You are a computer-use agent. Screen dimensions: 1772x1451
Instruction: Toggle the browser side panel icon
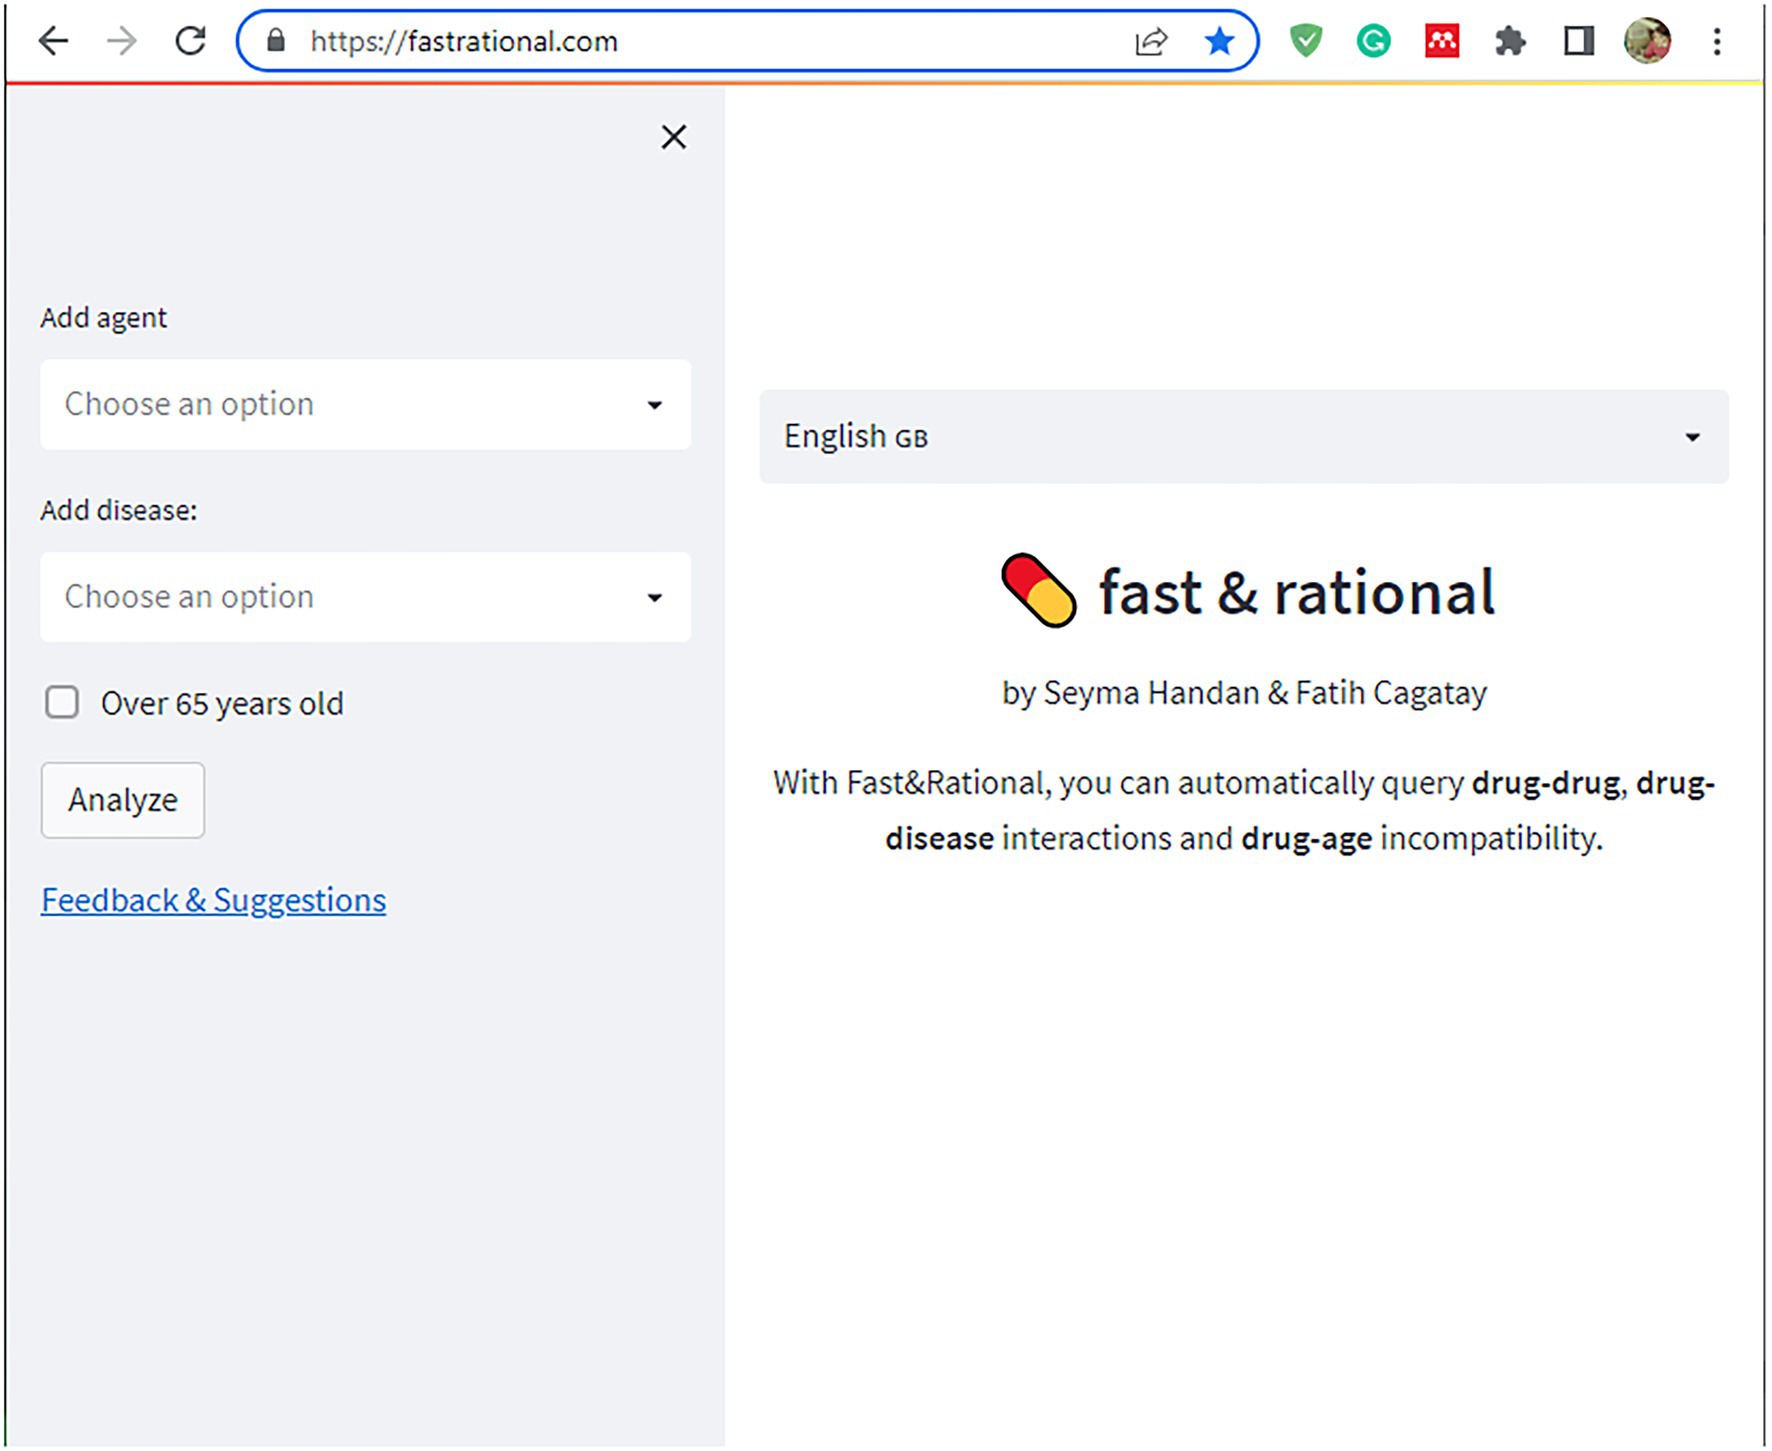point(1578,41)
